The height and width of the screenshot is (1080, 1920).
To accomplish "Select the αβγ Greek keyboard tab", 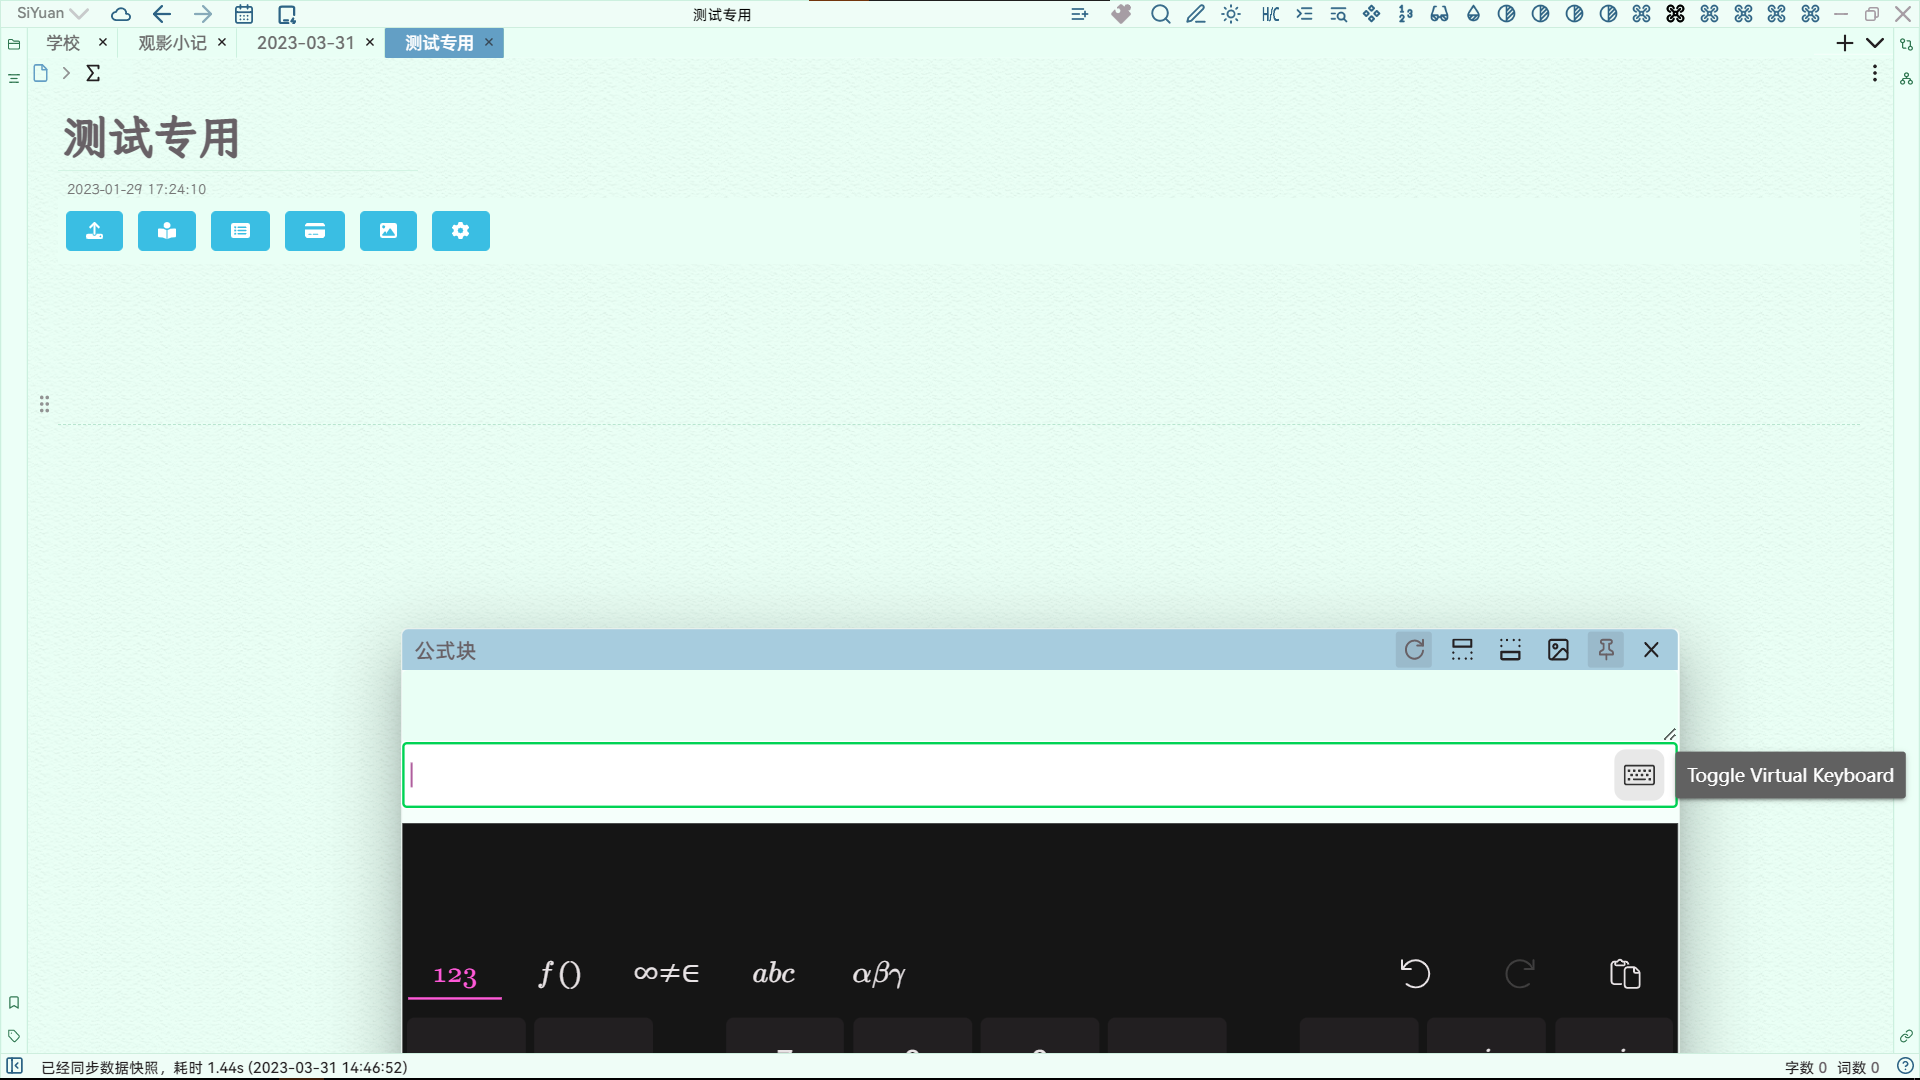I will click(878, 973).
